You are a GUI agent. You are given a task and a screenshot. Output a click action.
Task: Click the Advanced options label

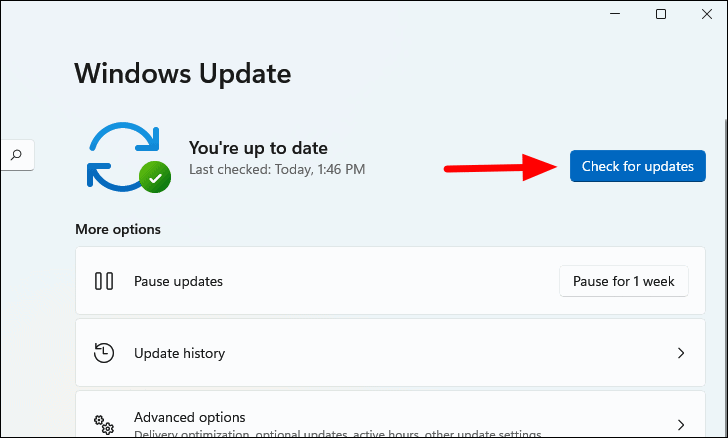(189, 417)
